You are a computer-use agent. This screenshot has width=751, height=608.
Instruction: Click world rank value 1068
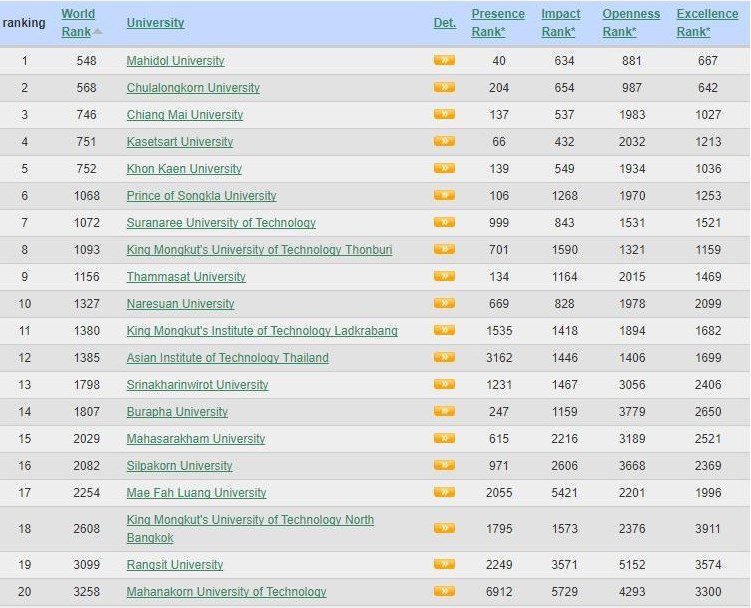pos(86,195)
